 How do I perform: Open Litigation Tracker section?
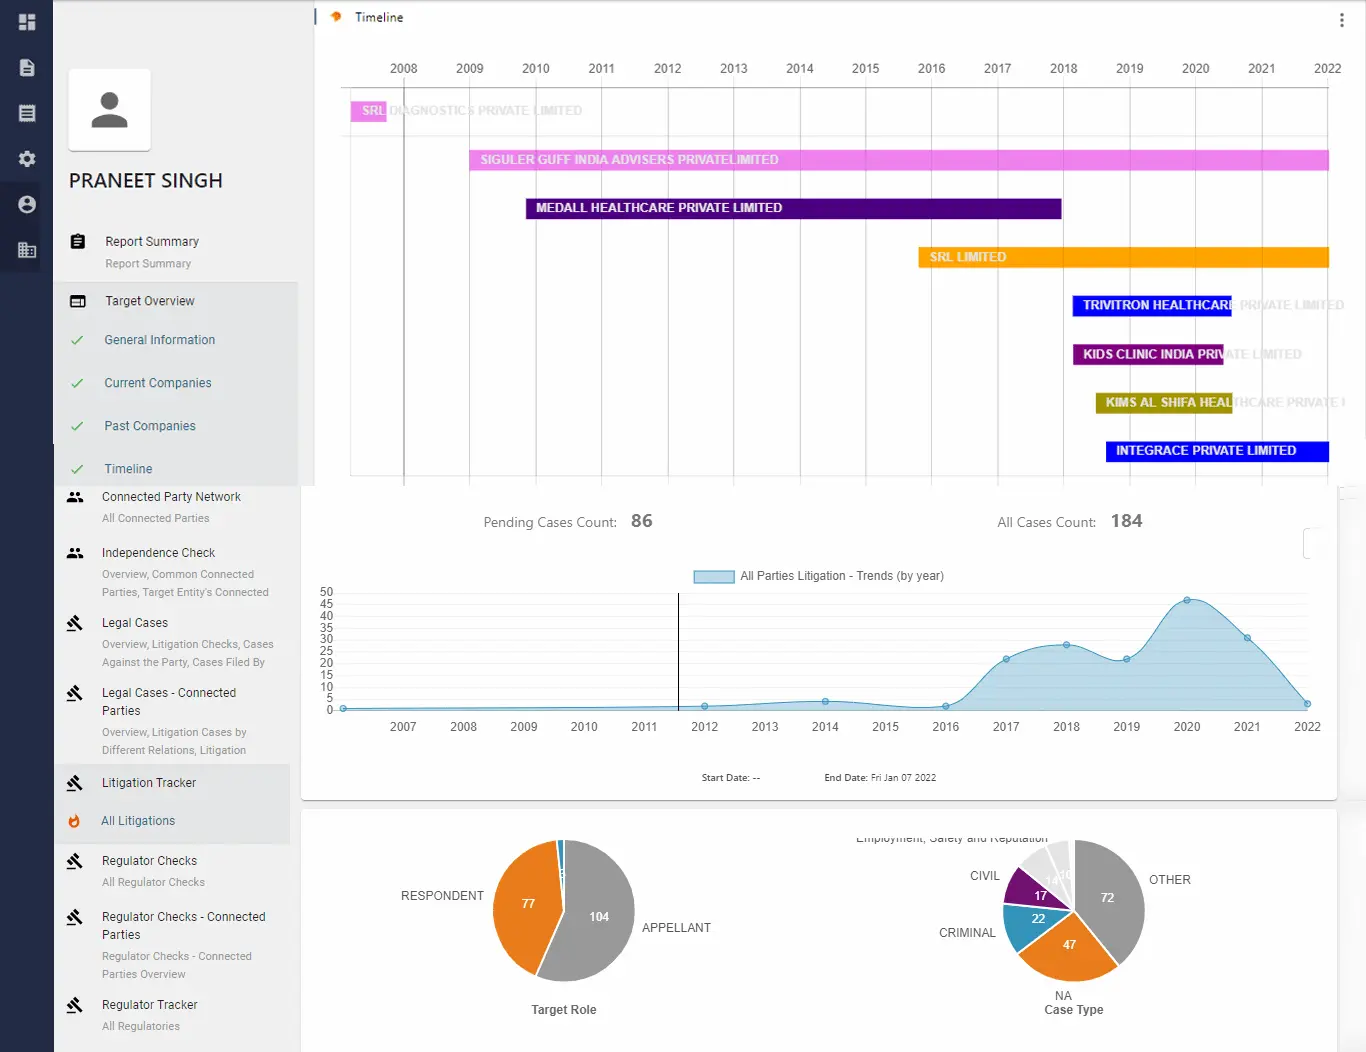click(149, 783)
